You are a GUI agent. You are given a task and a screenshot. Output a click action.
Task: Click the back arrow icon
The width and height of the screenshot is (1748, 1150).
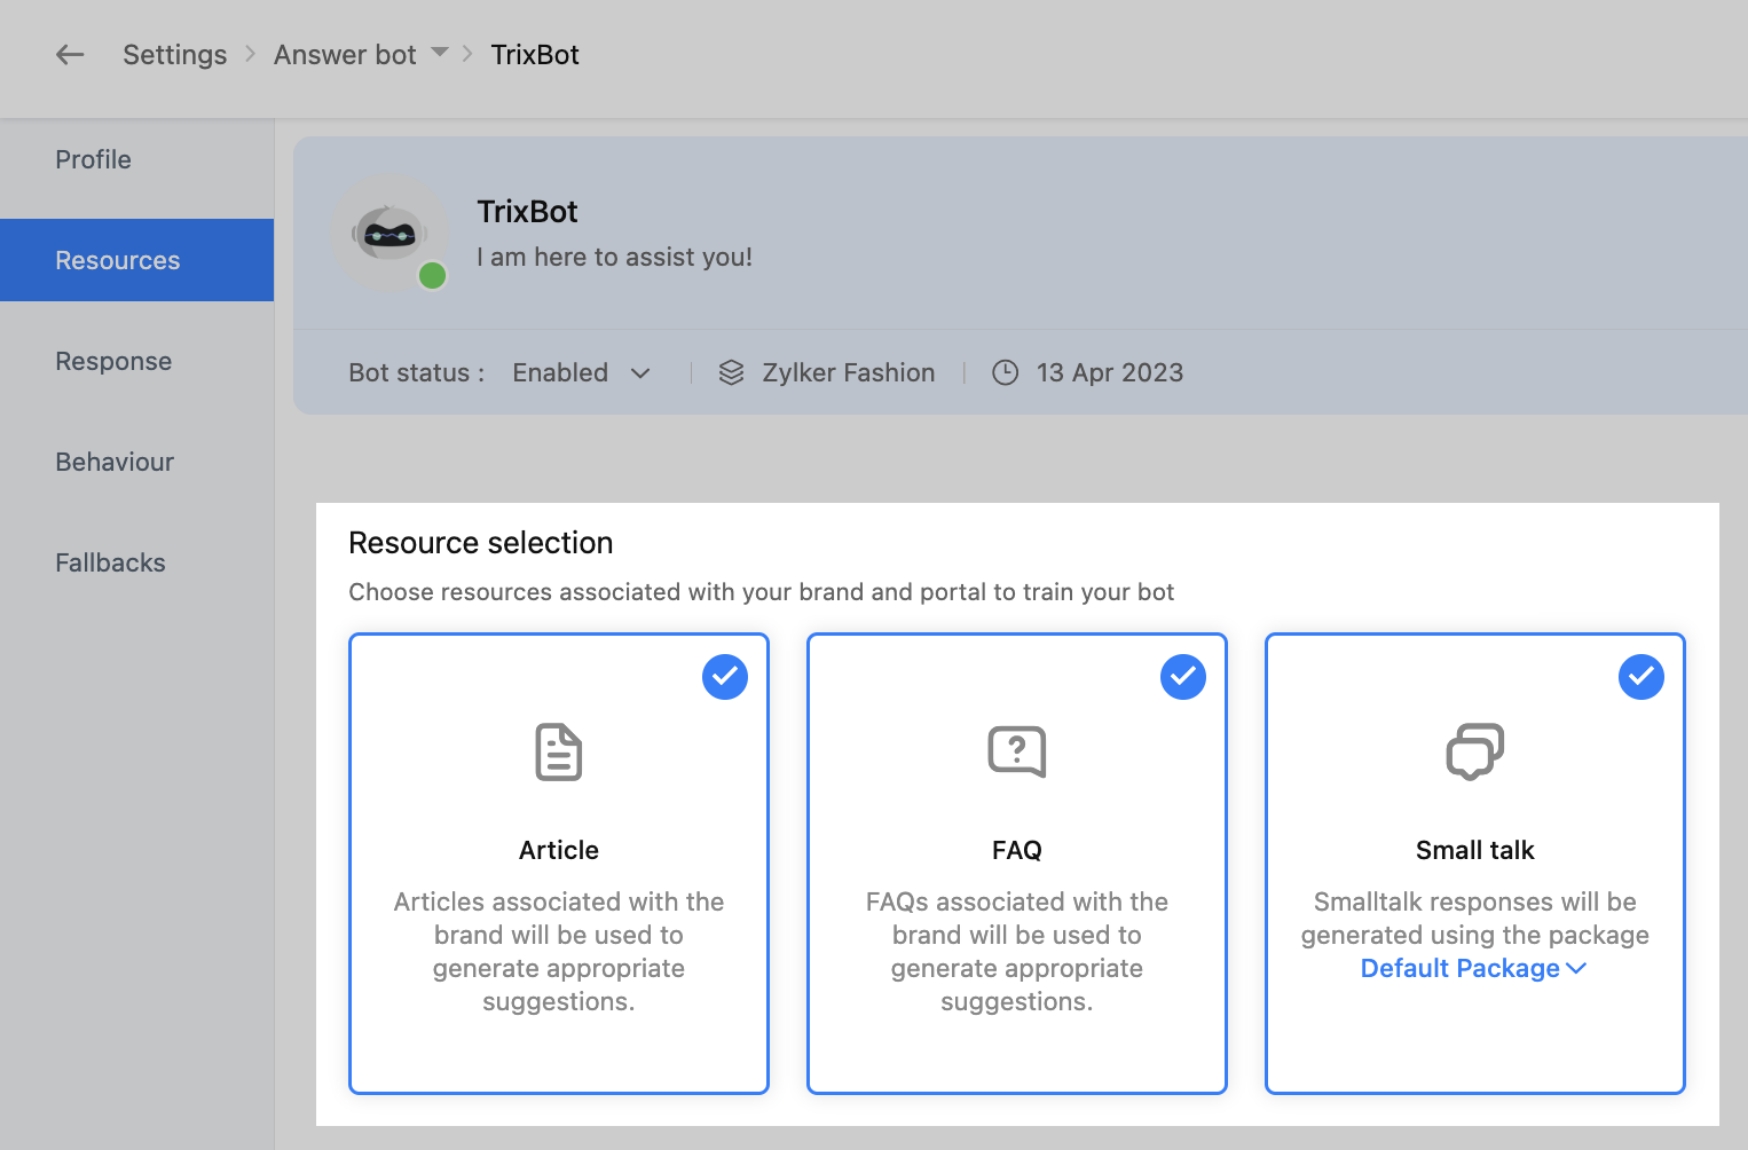[x=69, y=55]
